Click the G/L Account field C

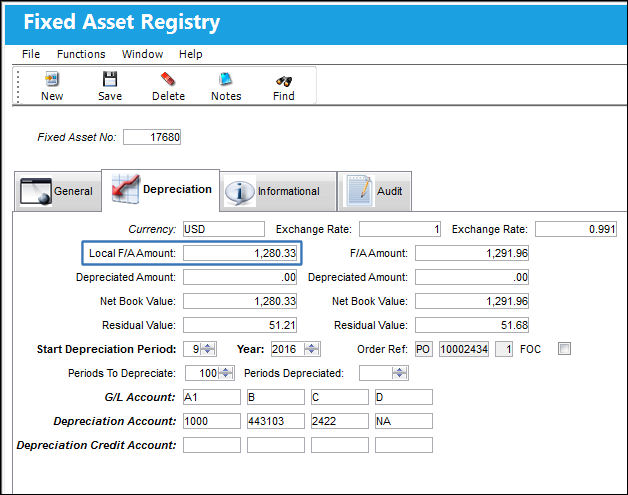[340, 397]
